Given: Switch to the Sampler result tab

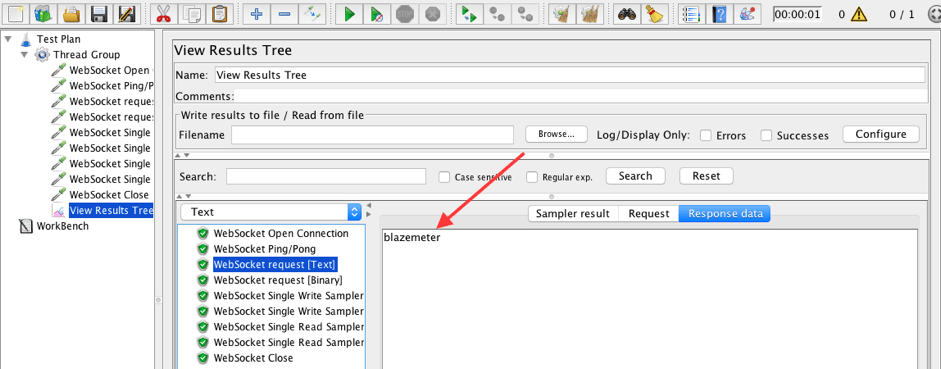Looking at the screenshot, I should [x=573, y=214].
